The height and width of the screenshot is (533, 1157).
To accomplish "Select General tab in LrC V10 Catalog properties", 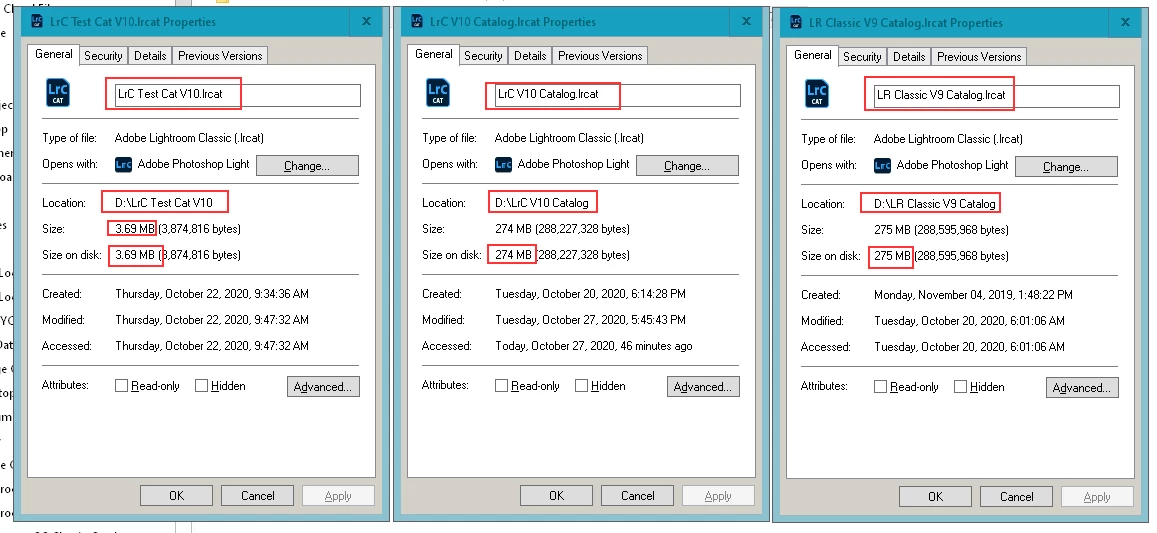I will pos(434,54).
